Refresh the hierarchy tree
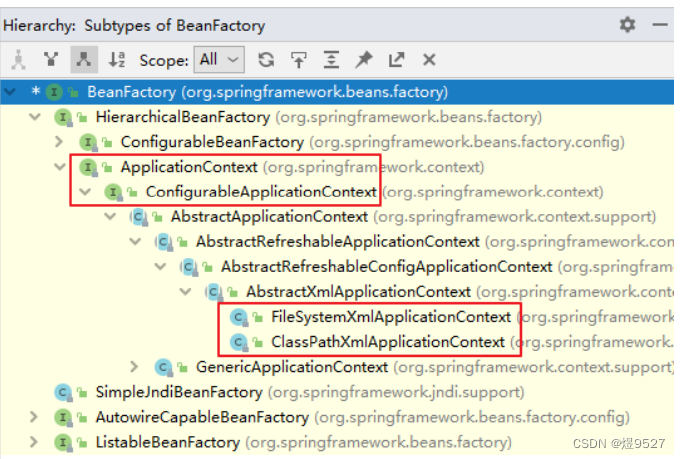 (x=266, y=59)
